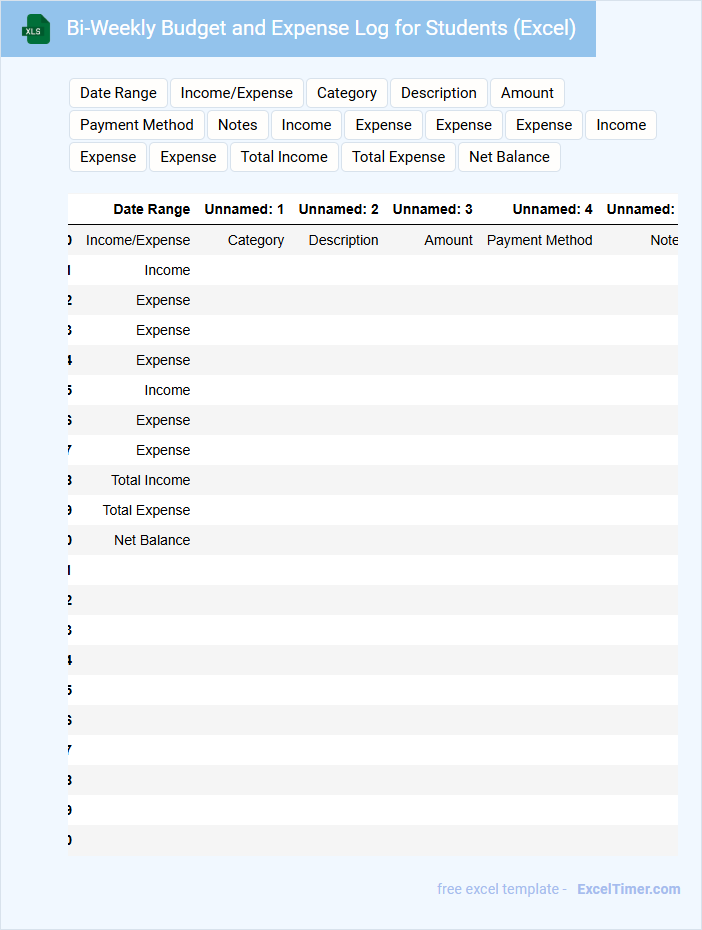This screenshot has height=930, width=702.
Task: Select the Income/Expense tag
Action: click(x=237, y=93)
